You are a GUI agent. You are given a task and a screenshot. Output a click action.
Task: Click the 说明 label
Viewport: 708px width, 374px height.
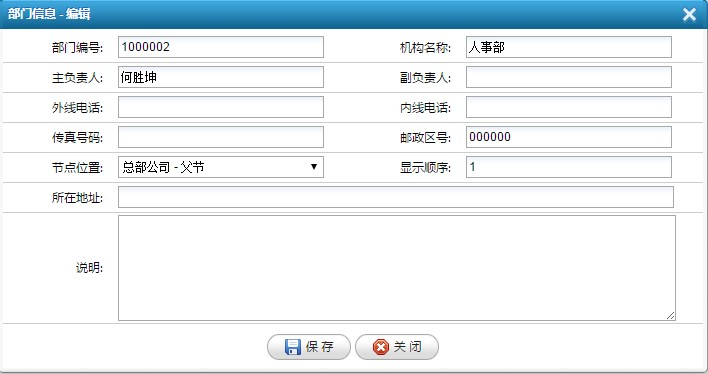(89, 268)
